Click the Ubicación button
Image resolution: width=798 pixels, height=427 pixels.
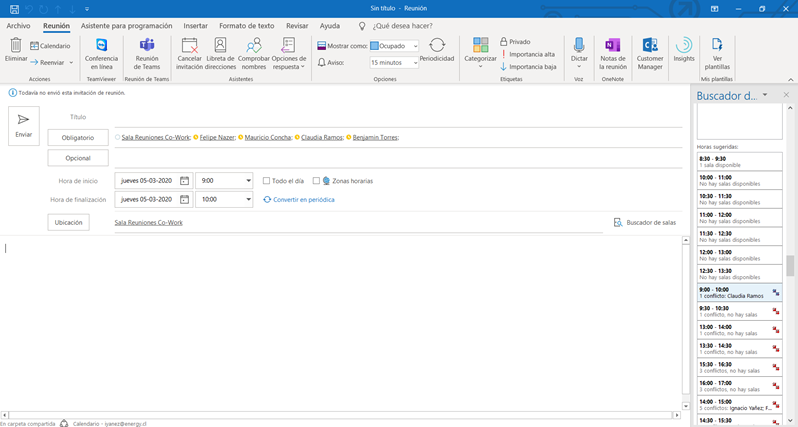click(x=69, y=222)
